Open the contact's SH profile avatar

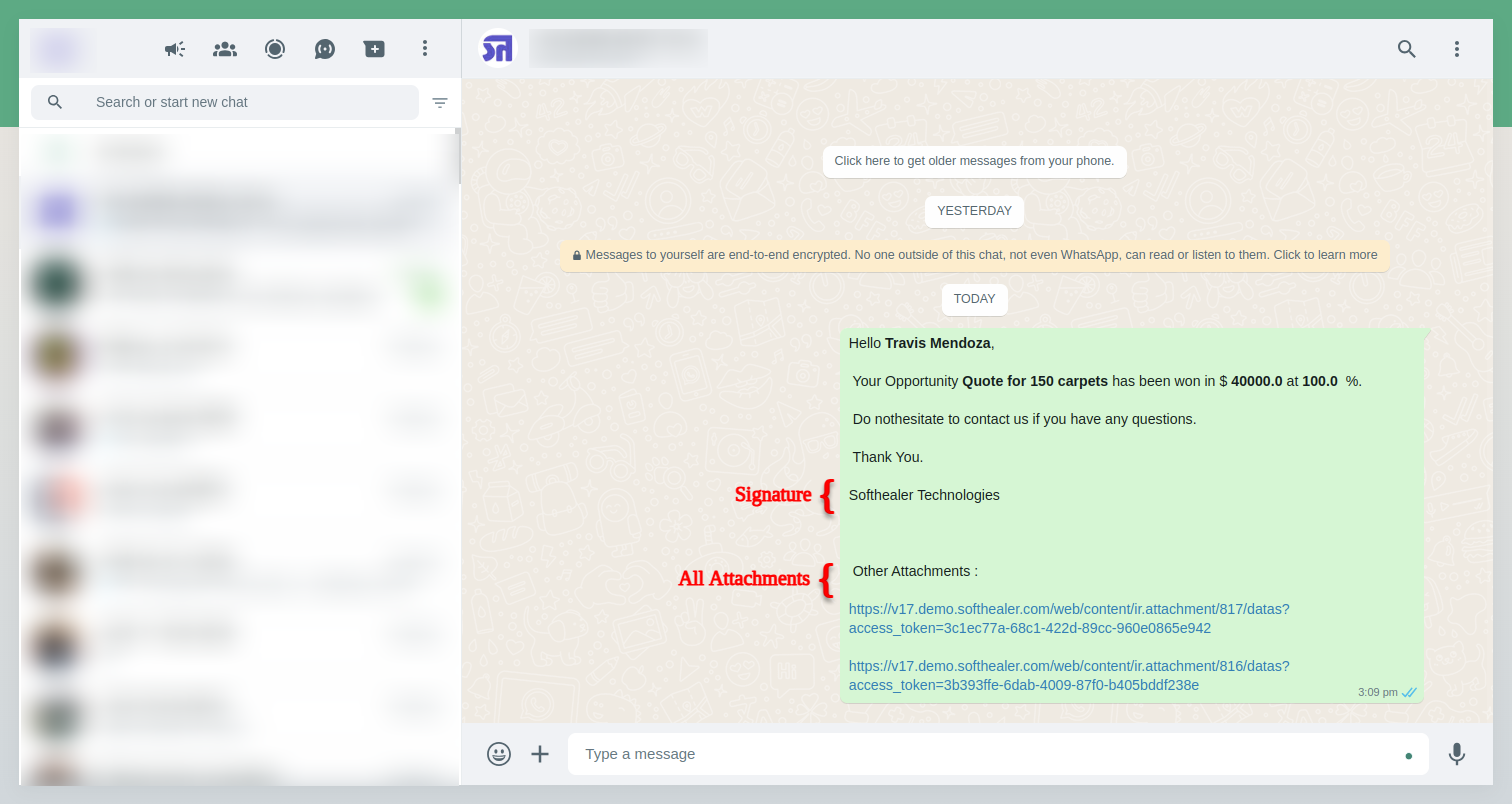497,48
